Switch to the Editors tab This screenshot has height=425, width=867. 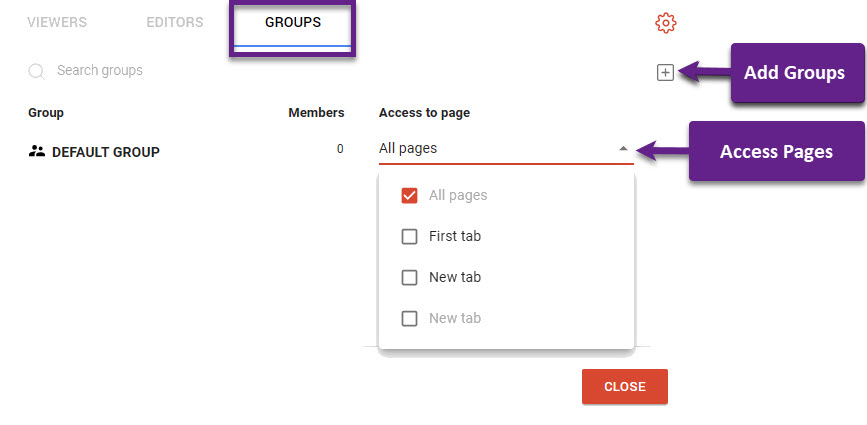(x=175, y=22)
